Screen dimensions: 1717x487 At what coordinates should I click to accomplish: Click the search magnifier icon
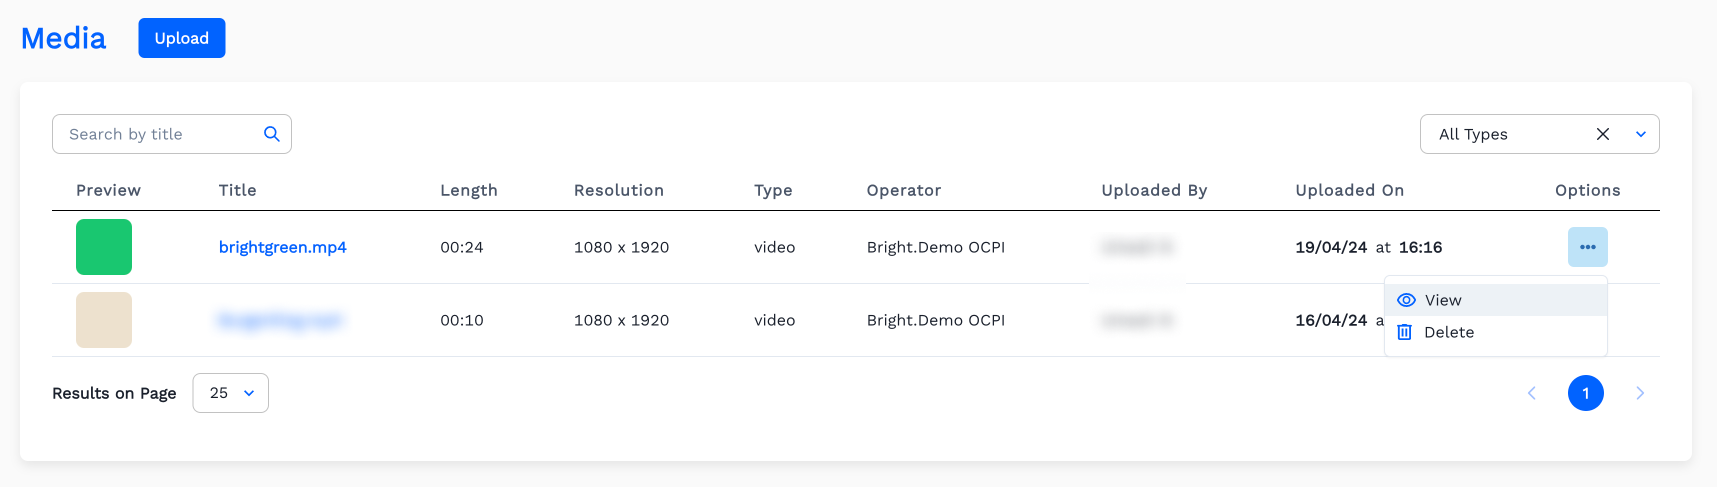pos(271,134)
